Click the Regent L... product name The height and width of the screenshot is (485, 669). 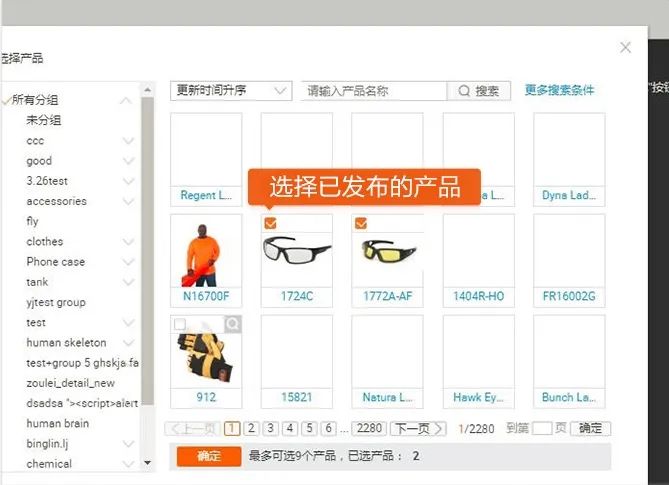click(x=206, y=196)
